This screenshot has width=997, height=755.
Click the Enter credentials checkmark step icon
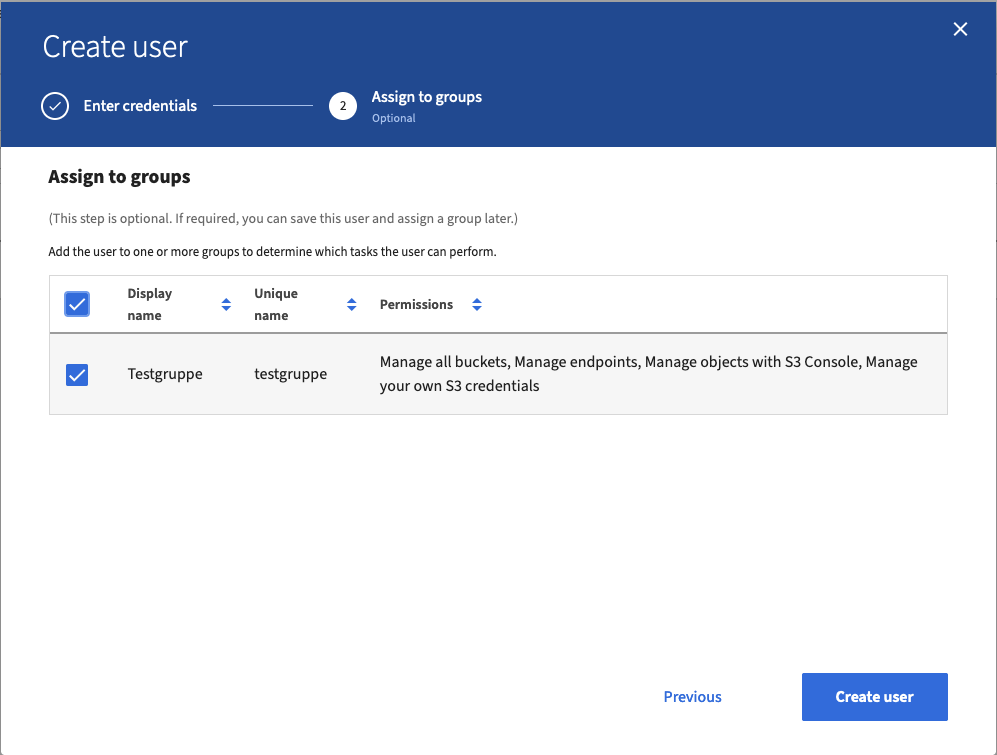55,106
